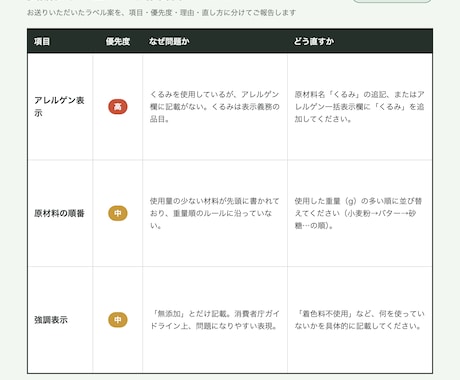Viewport: 460px width, 380px height.
Task: Click the fix text about 原材料名「くるみ」の追記
Action: (x=359, y=107)
